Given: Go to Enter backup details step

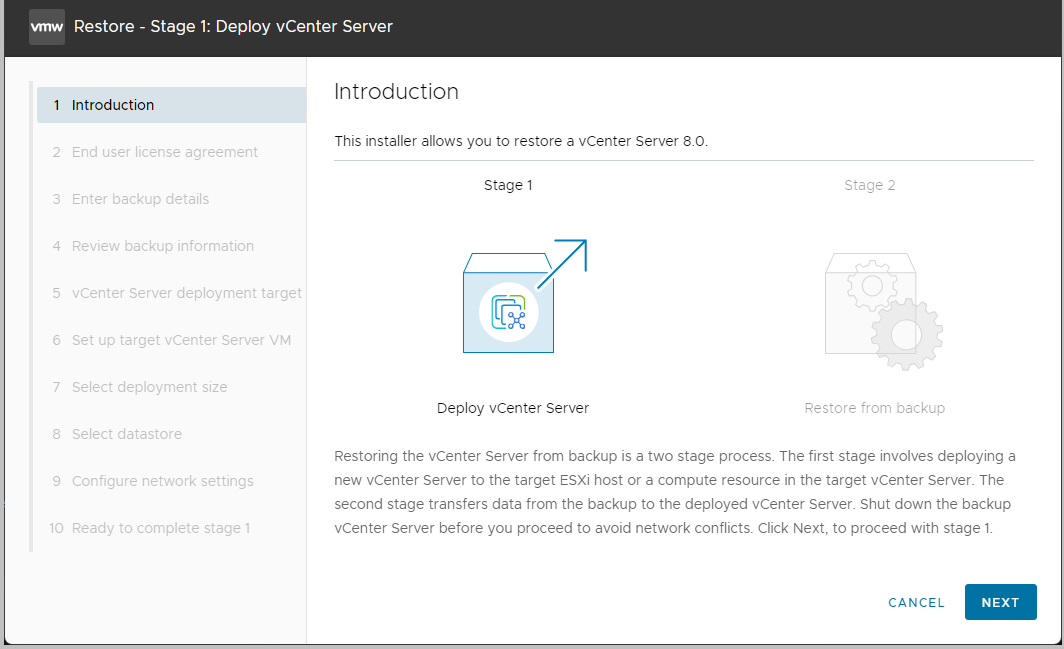Looking at the screenshot, I should [x=140, y=199].
